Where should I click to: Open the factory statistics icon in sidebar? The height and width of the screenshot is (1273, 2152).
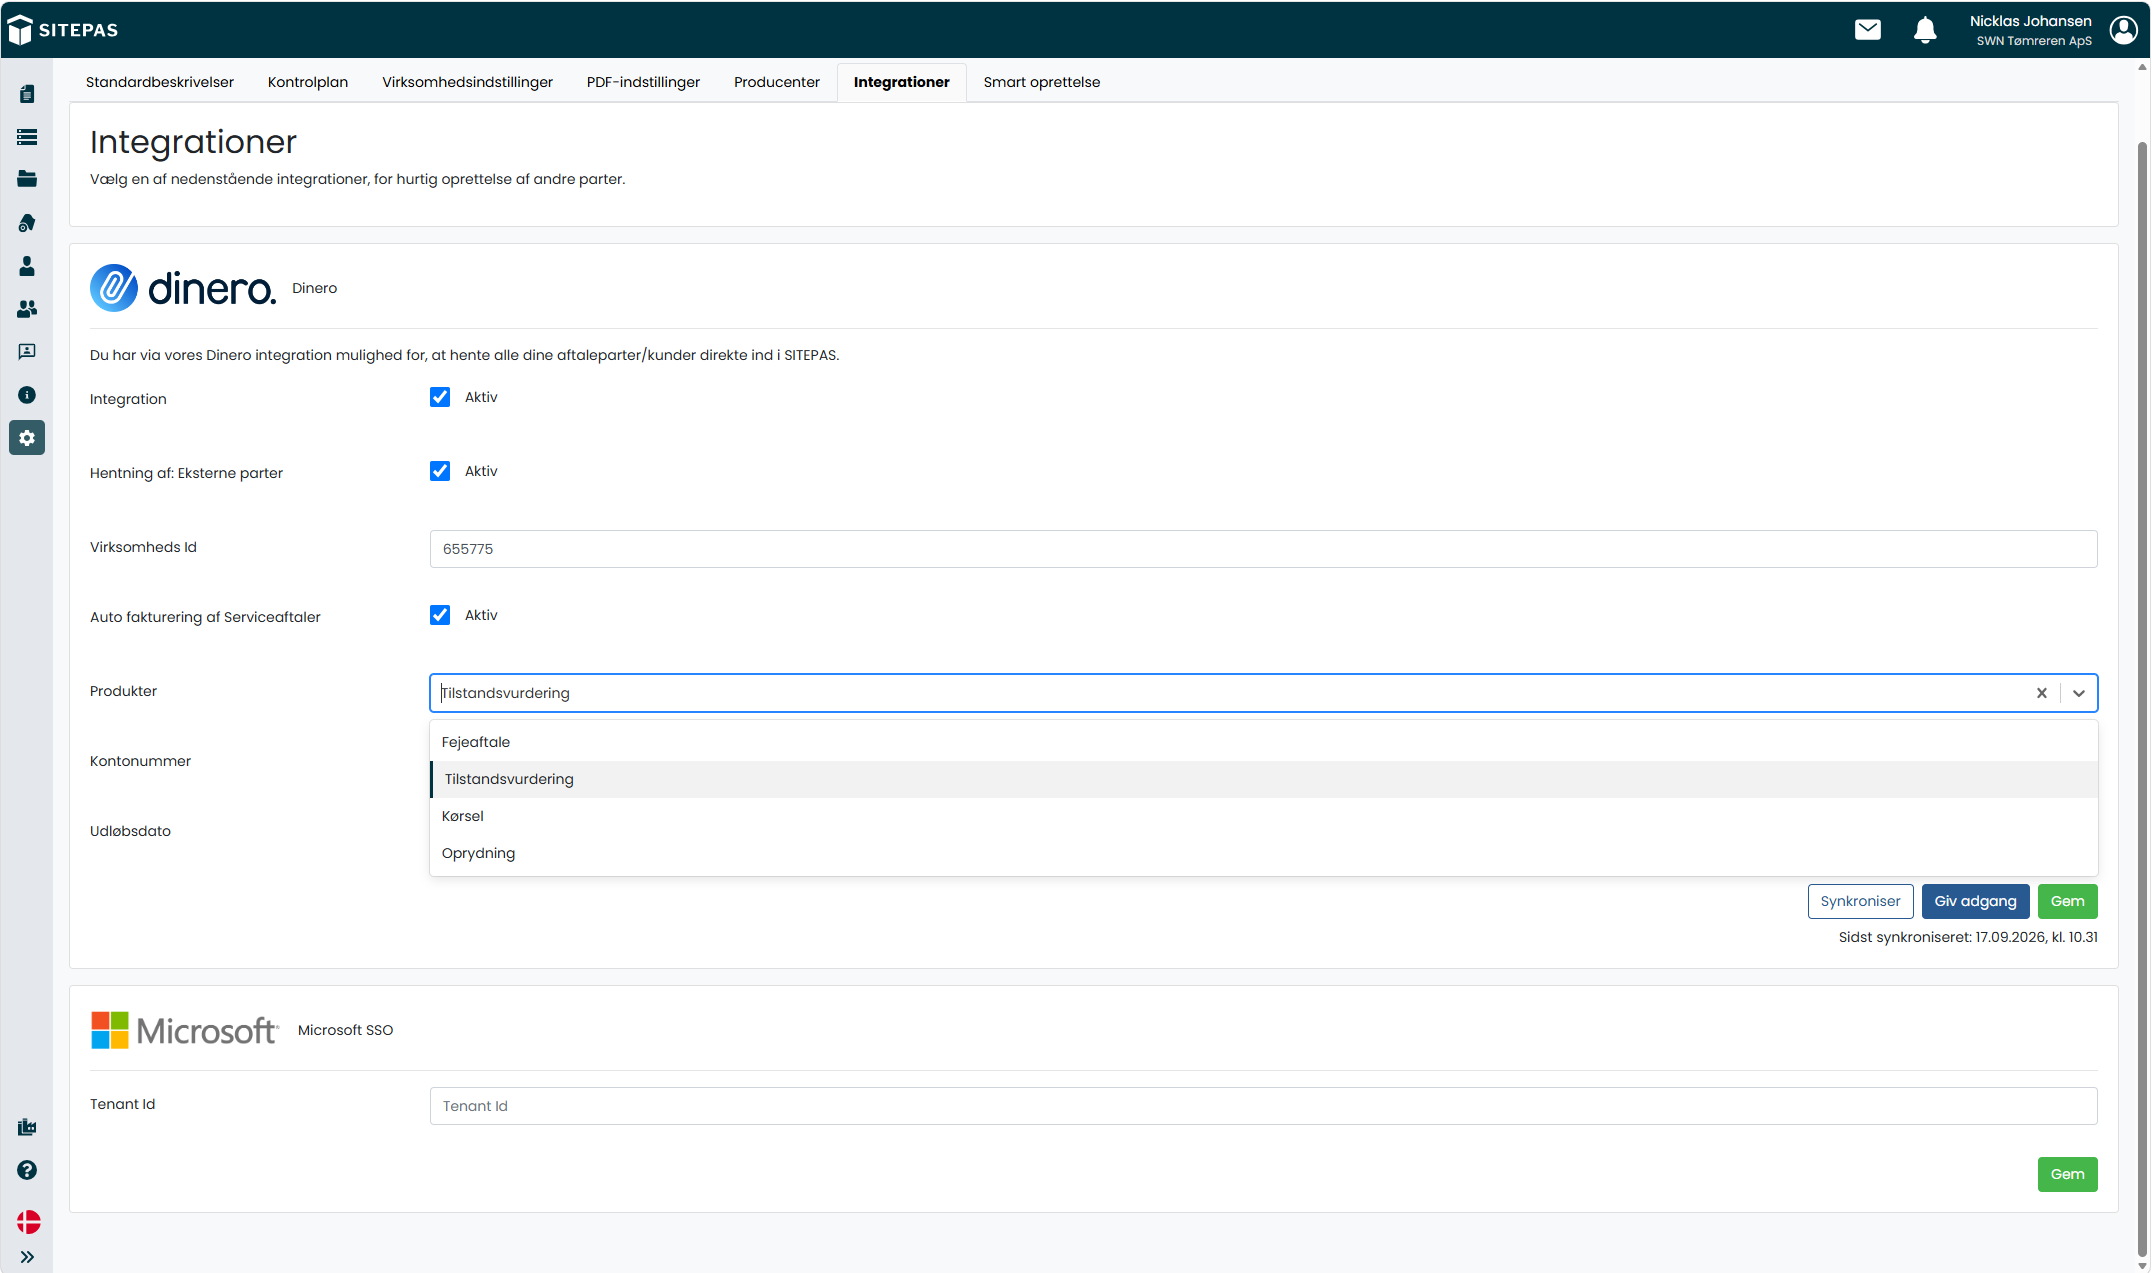click(27, 1127)
